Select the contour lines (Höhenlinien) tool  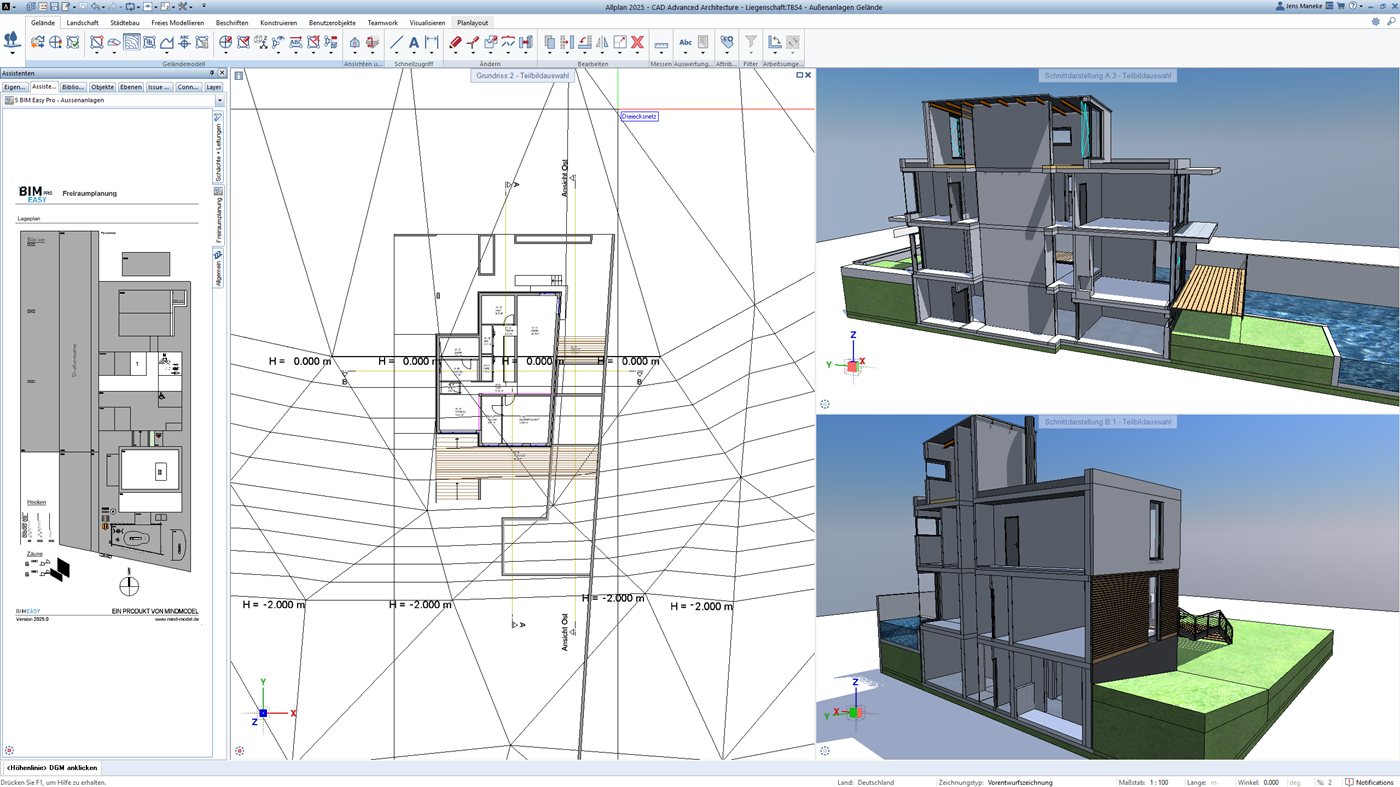[x=132, y=42]
